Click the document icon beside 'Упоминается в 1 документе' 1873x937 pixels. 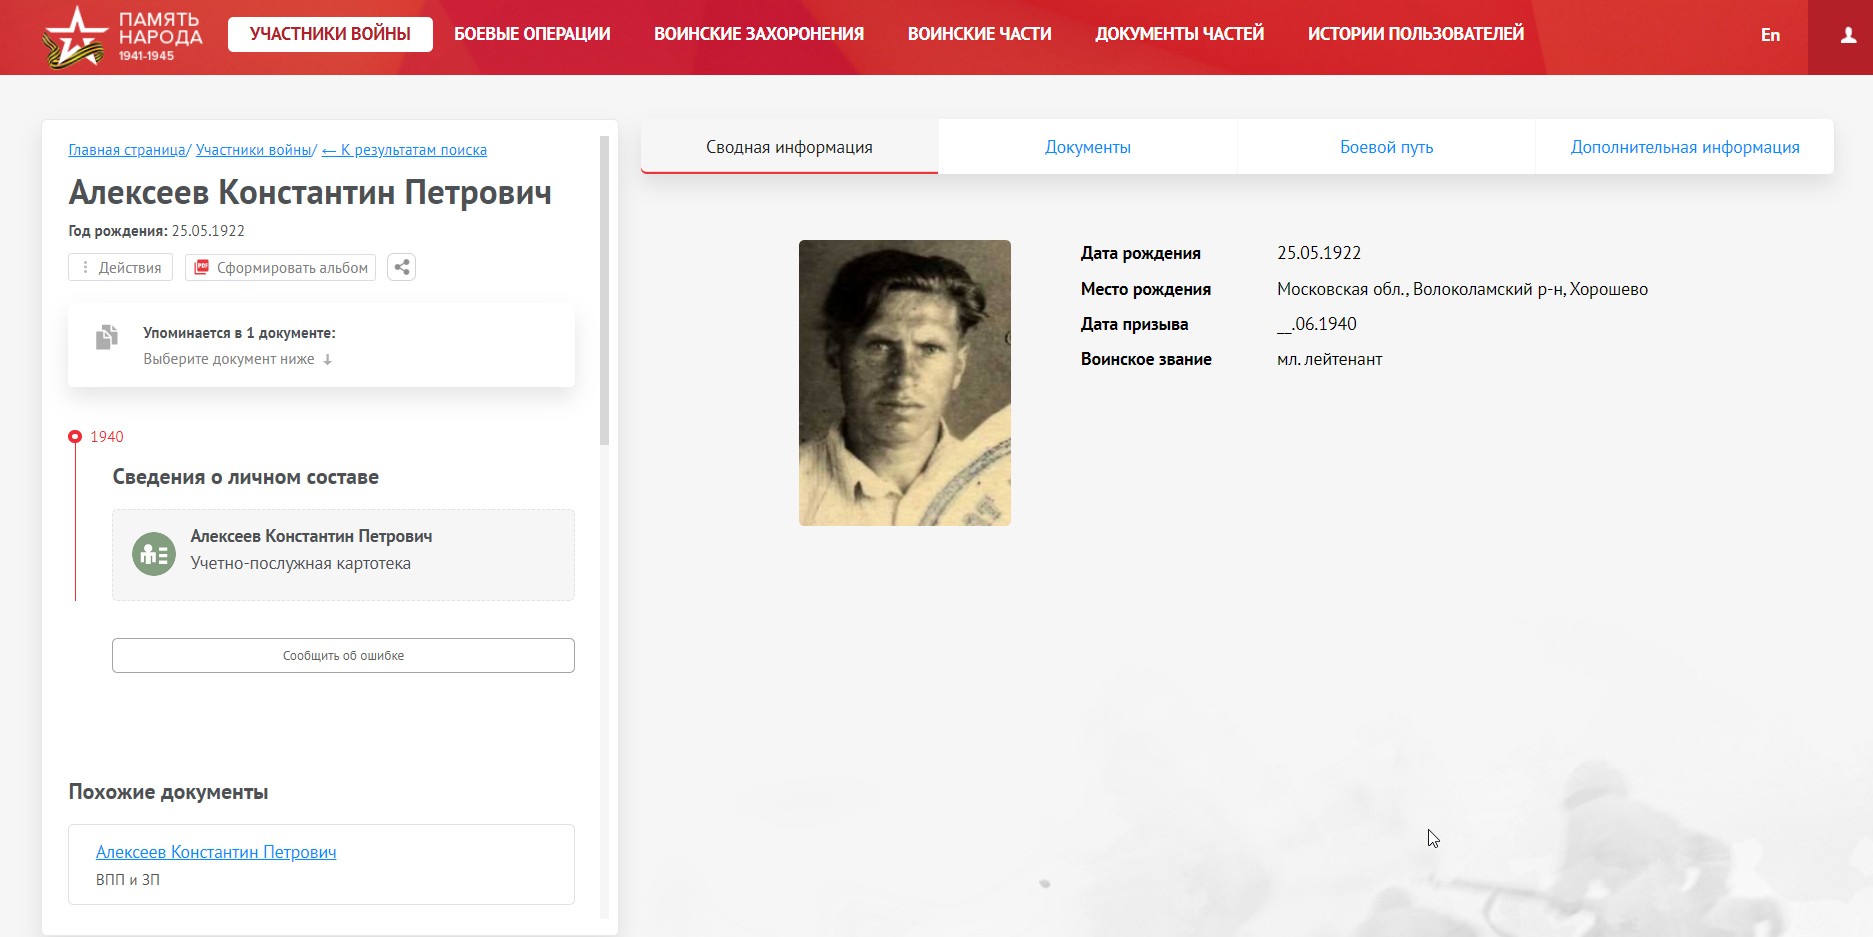click(107, 338)
